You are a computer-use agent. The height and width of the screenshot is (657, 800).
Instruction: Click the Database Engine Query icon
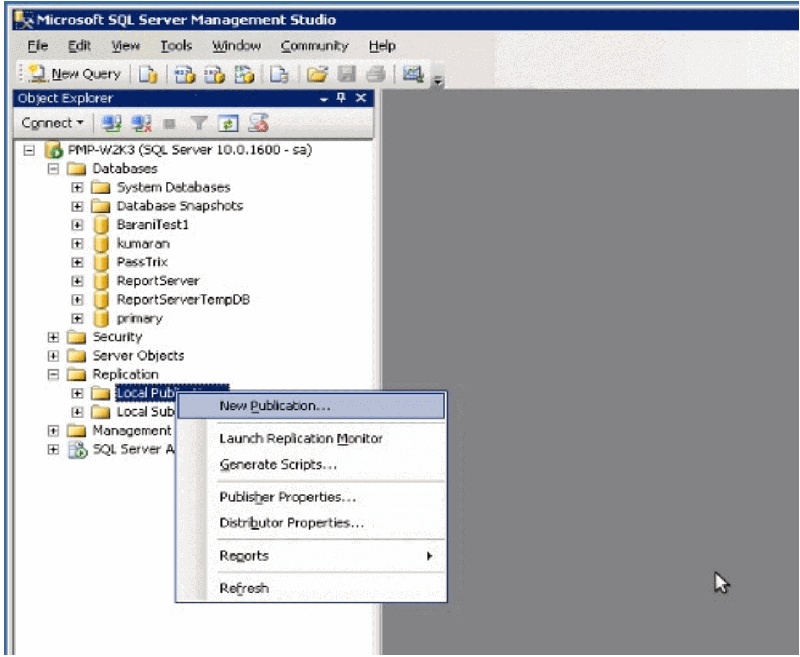point(148,74)
